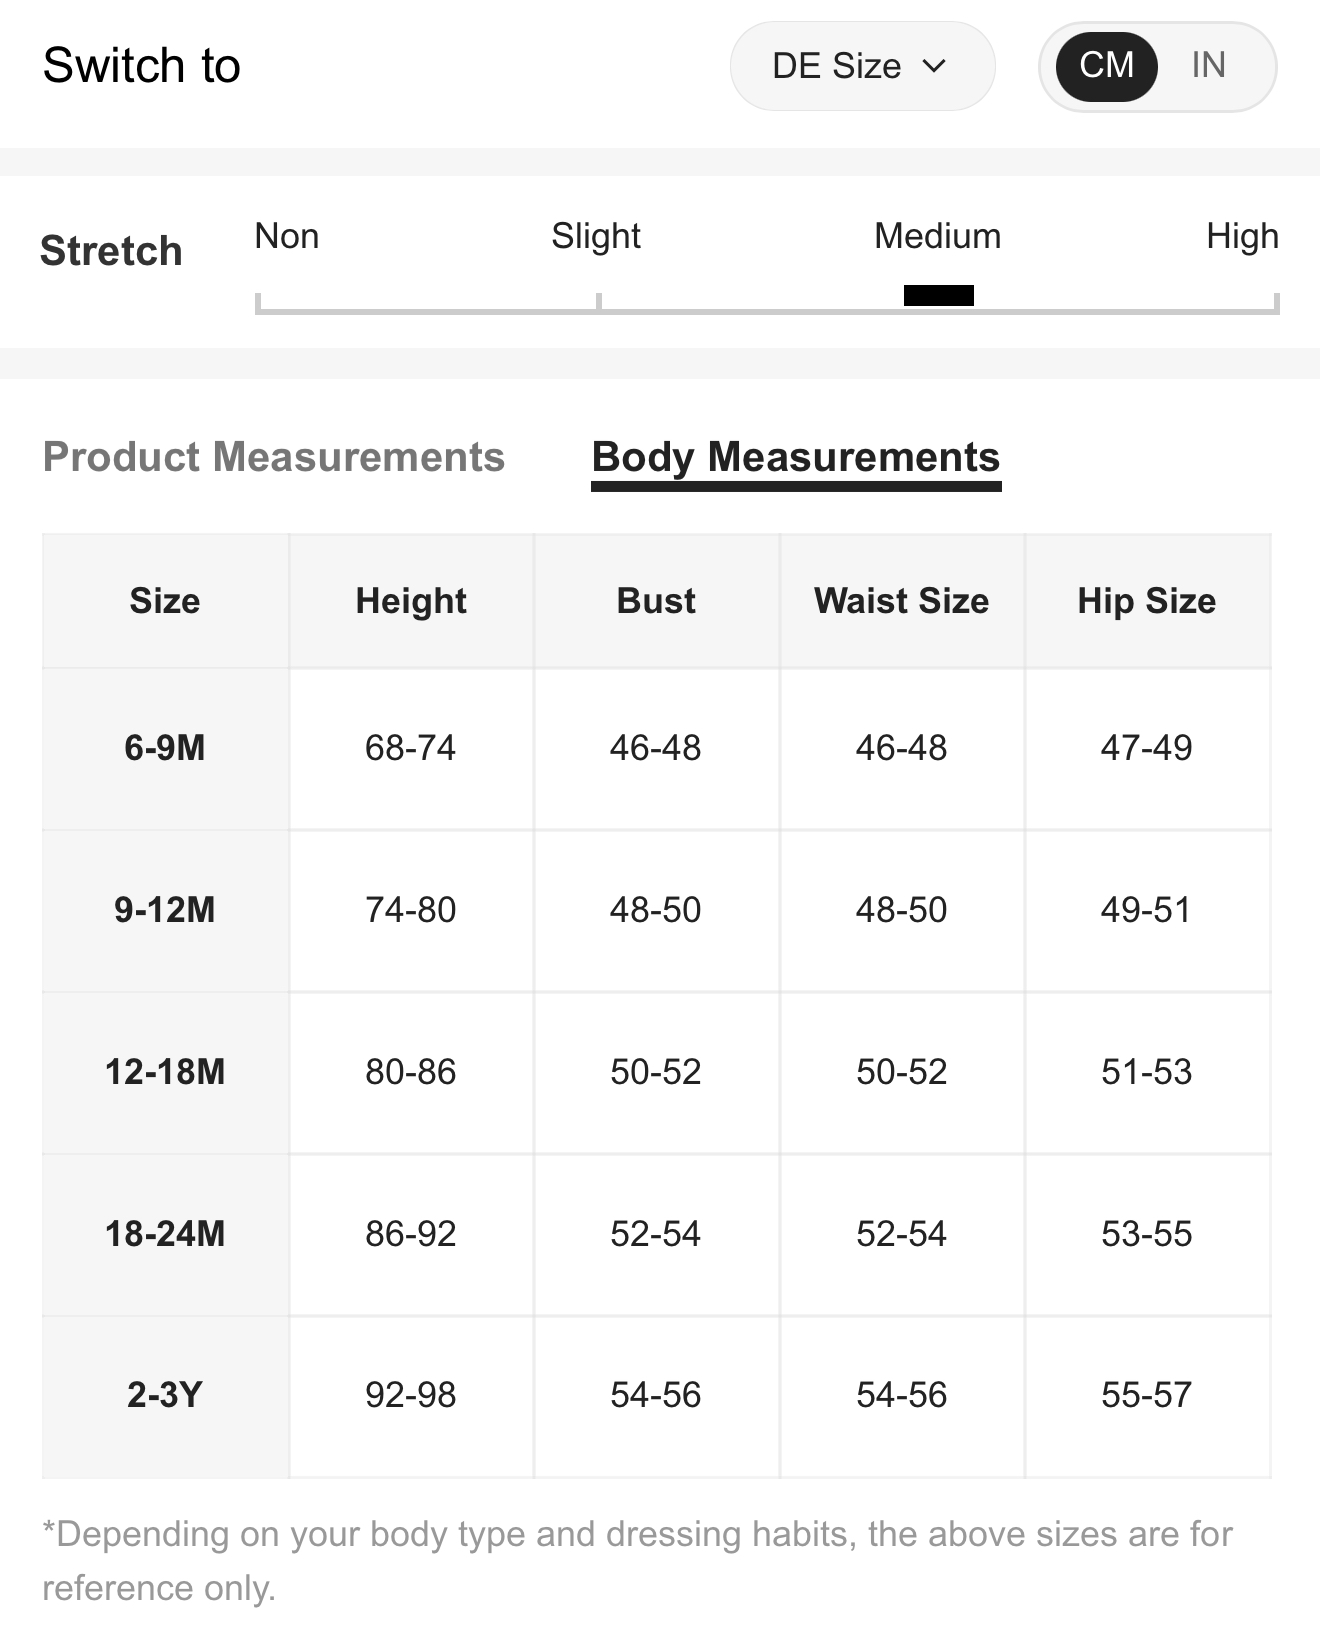Viewport: 1320px width, 1627px height.
Task: Click the Bust column header
Action: click(656, 601)
